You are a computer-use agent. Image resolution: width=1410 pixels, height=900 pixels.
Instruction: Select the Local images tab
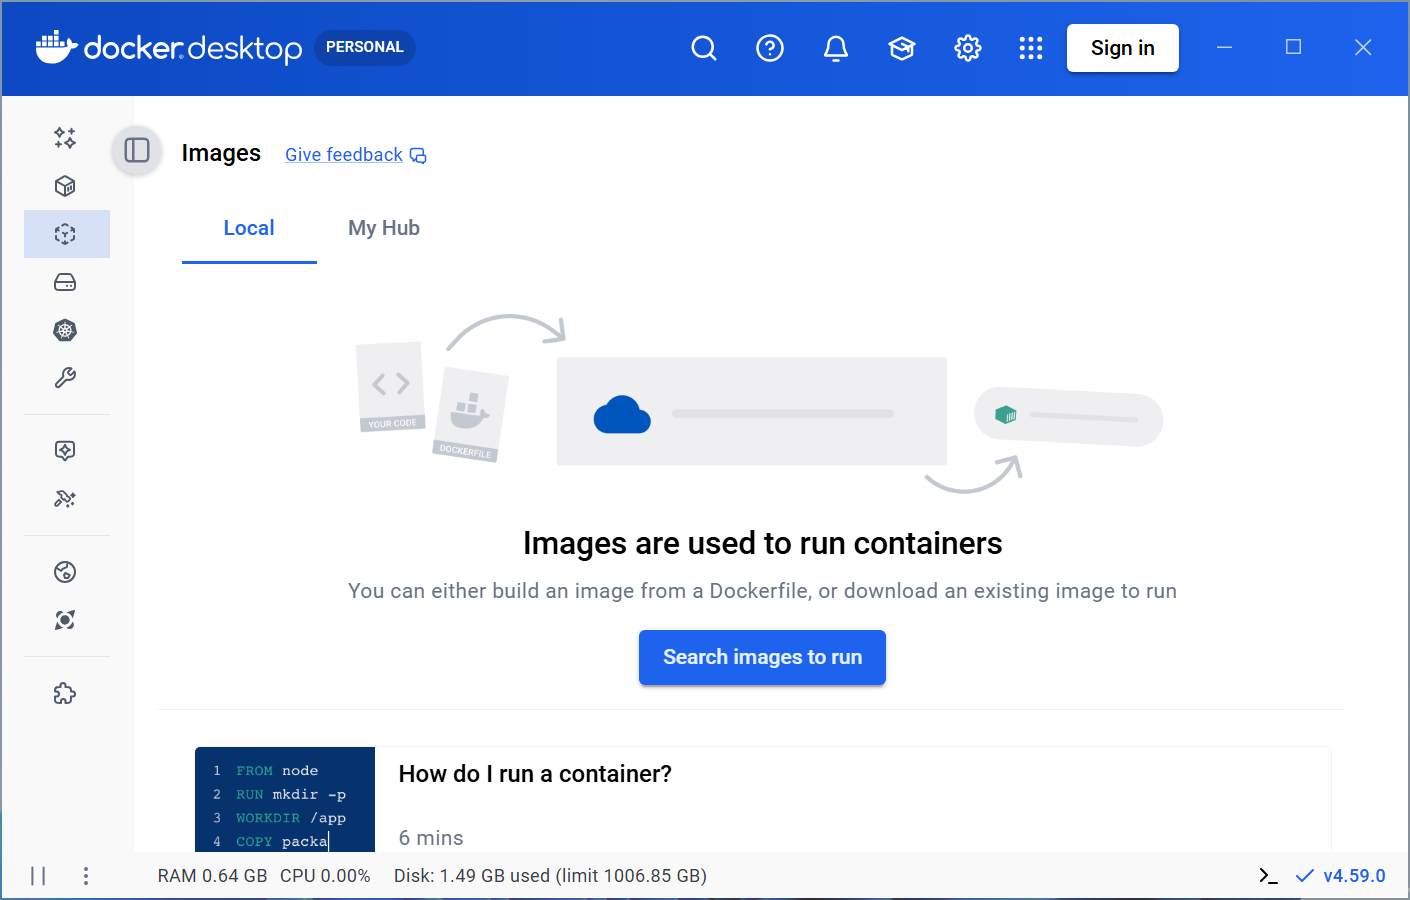248,228
